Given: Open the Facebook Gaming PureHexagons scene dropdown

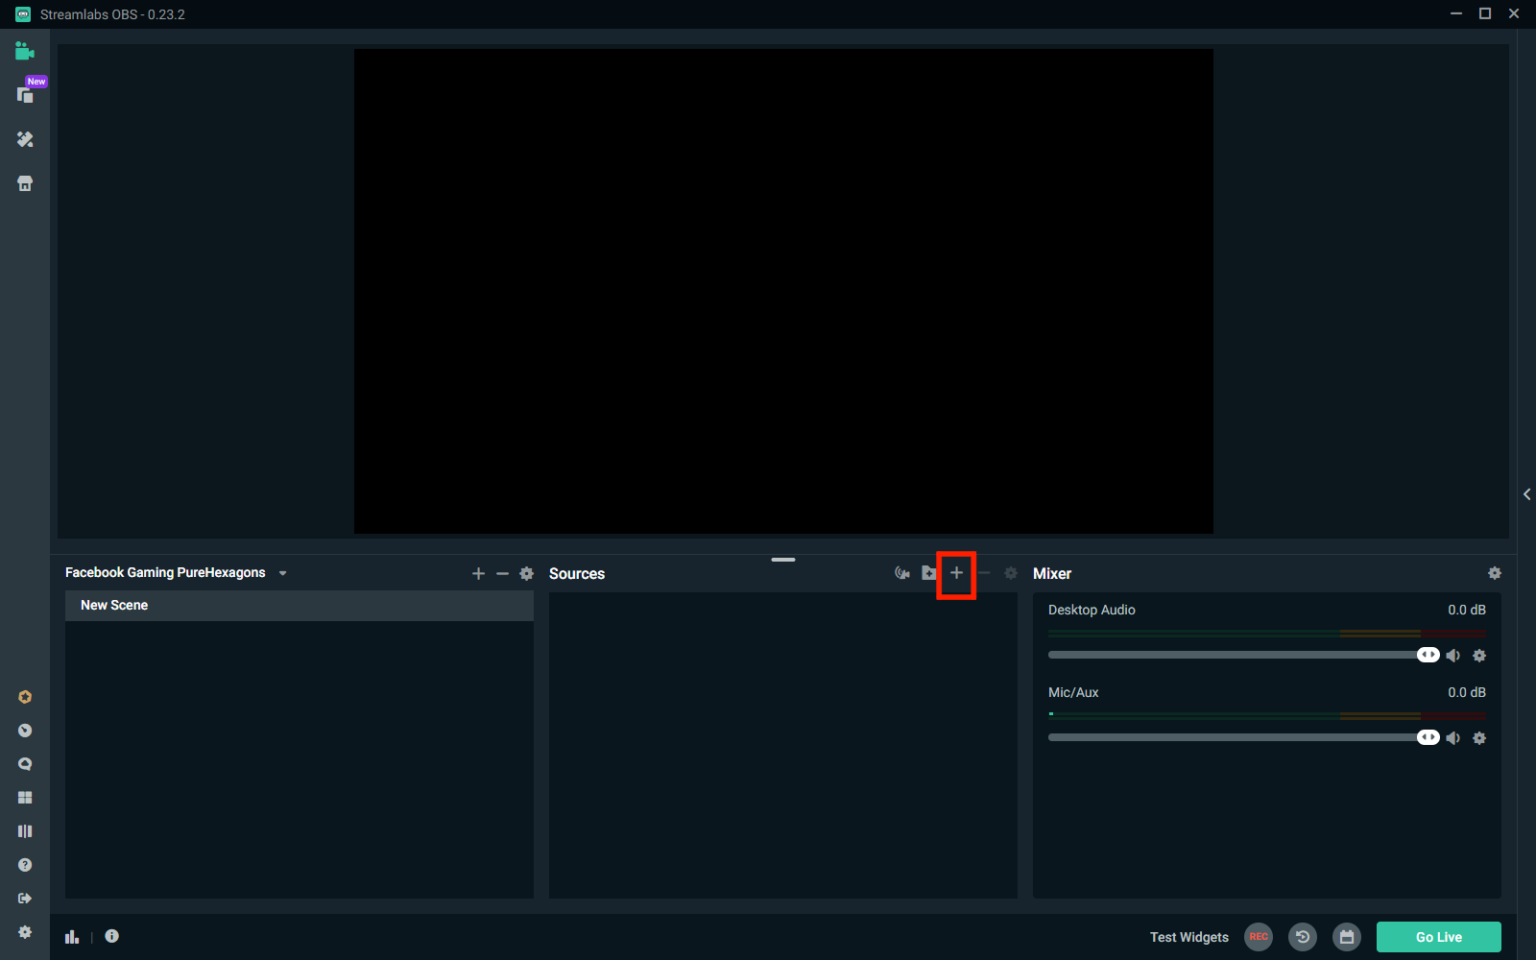Looking at the screenshot, I should (283, 572).
